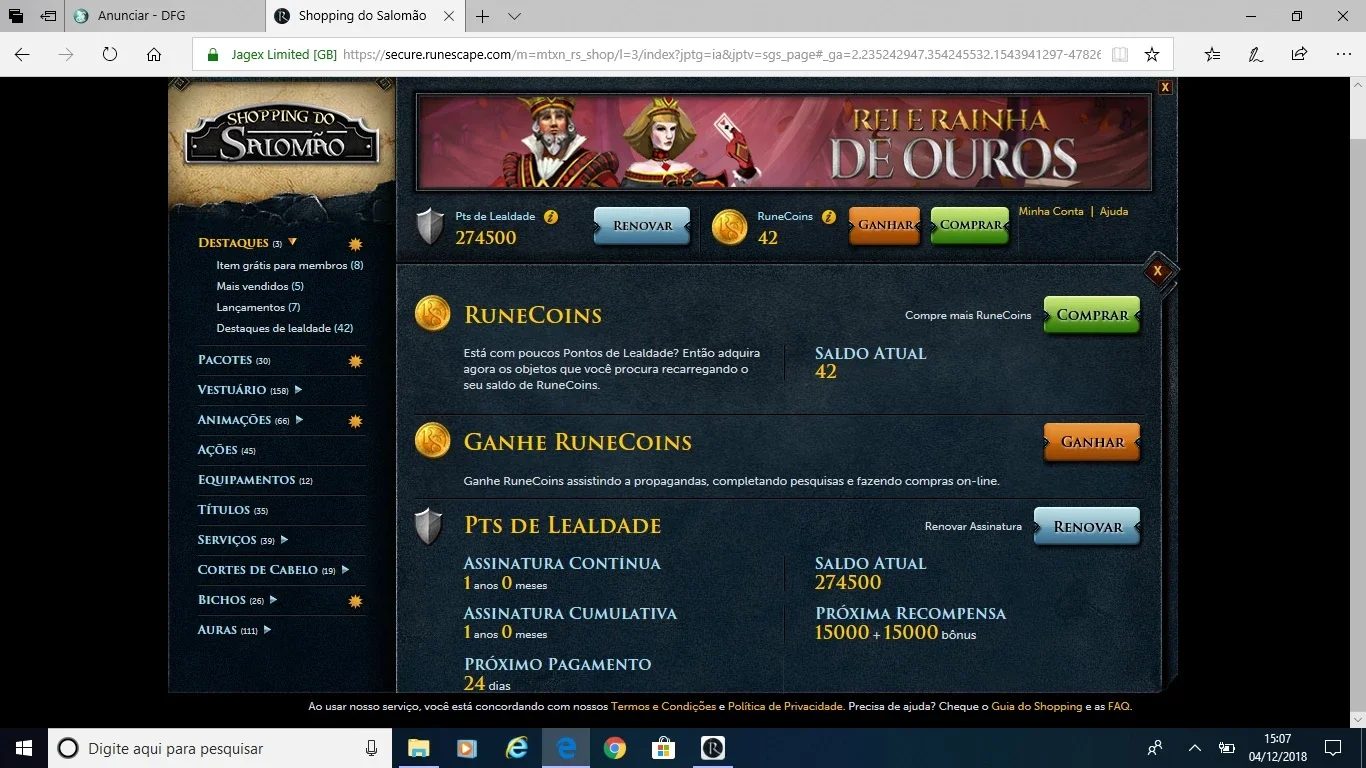Open a new browser tab
Image resolution: width=1366 pixels, height=768 pixels.
pos(483,16)
